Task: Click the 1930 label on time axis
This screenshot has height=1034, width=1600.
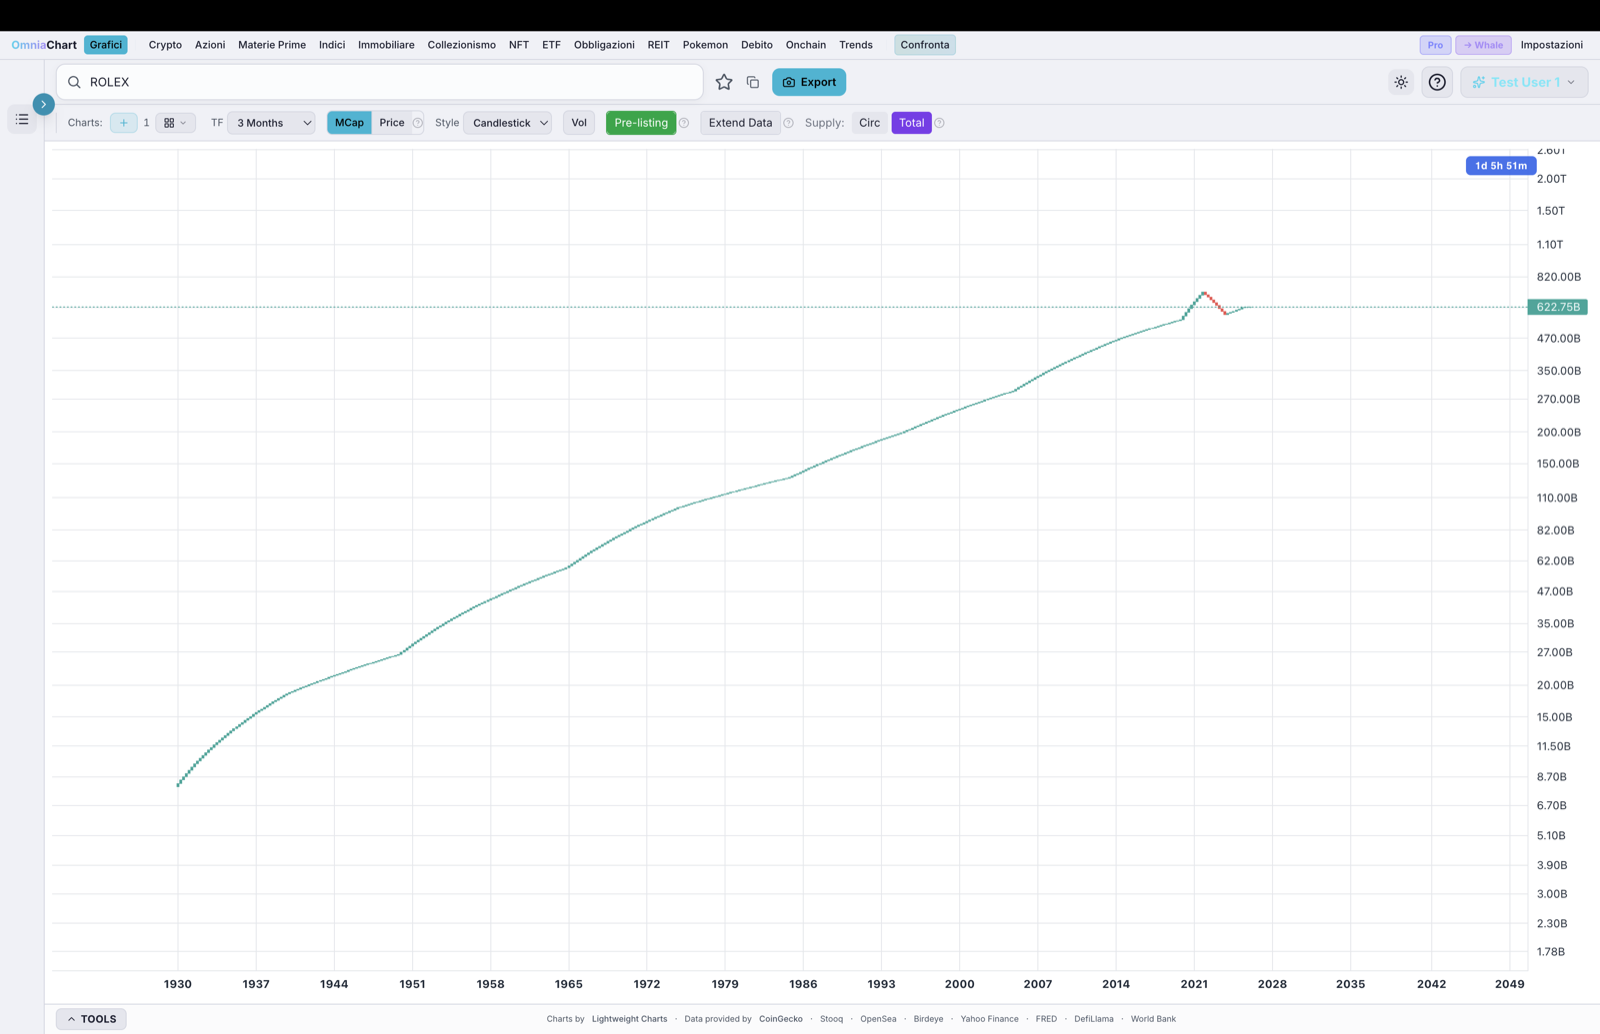Action: pyautogui.click(x=178, y=984)
